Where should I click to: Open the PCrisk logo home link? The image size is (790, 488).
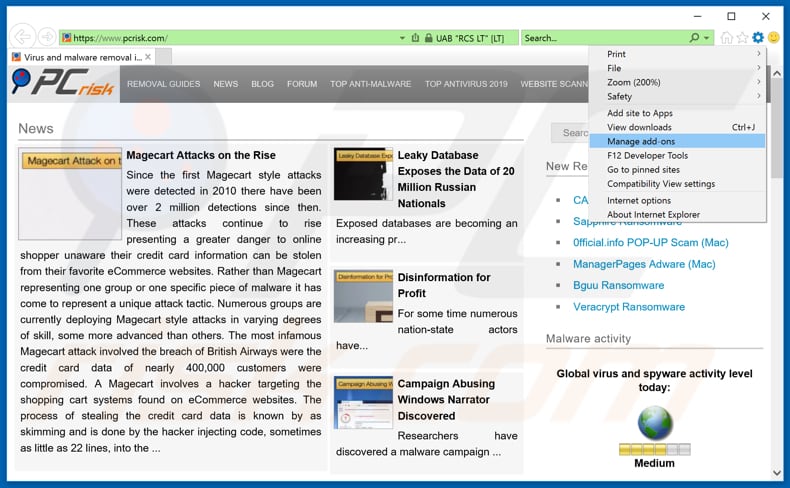tap(63, 83)
